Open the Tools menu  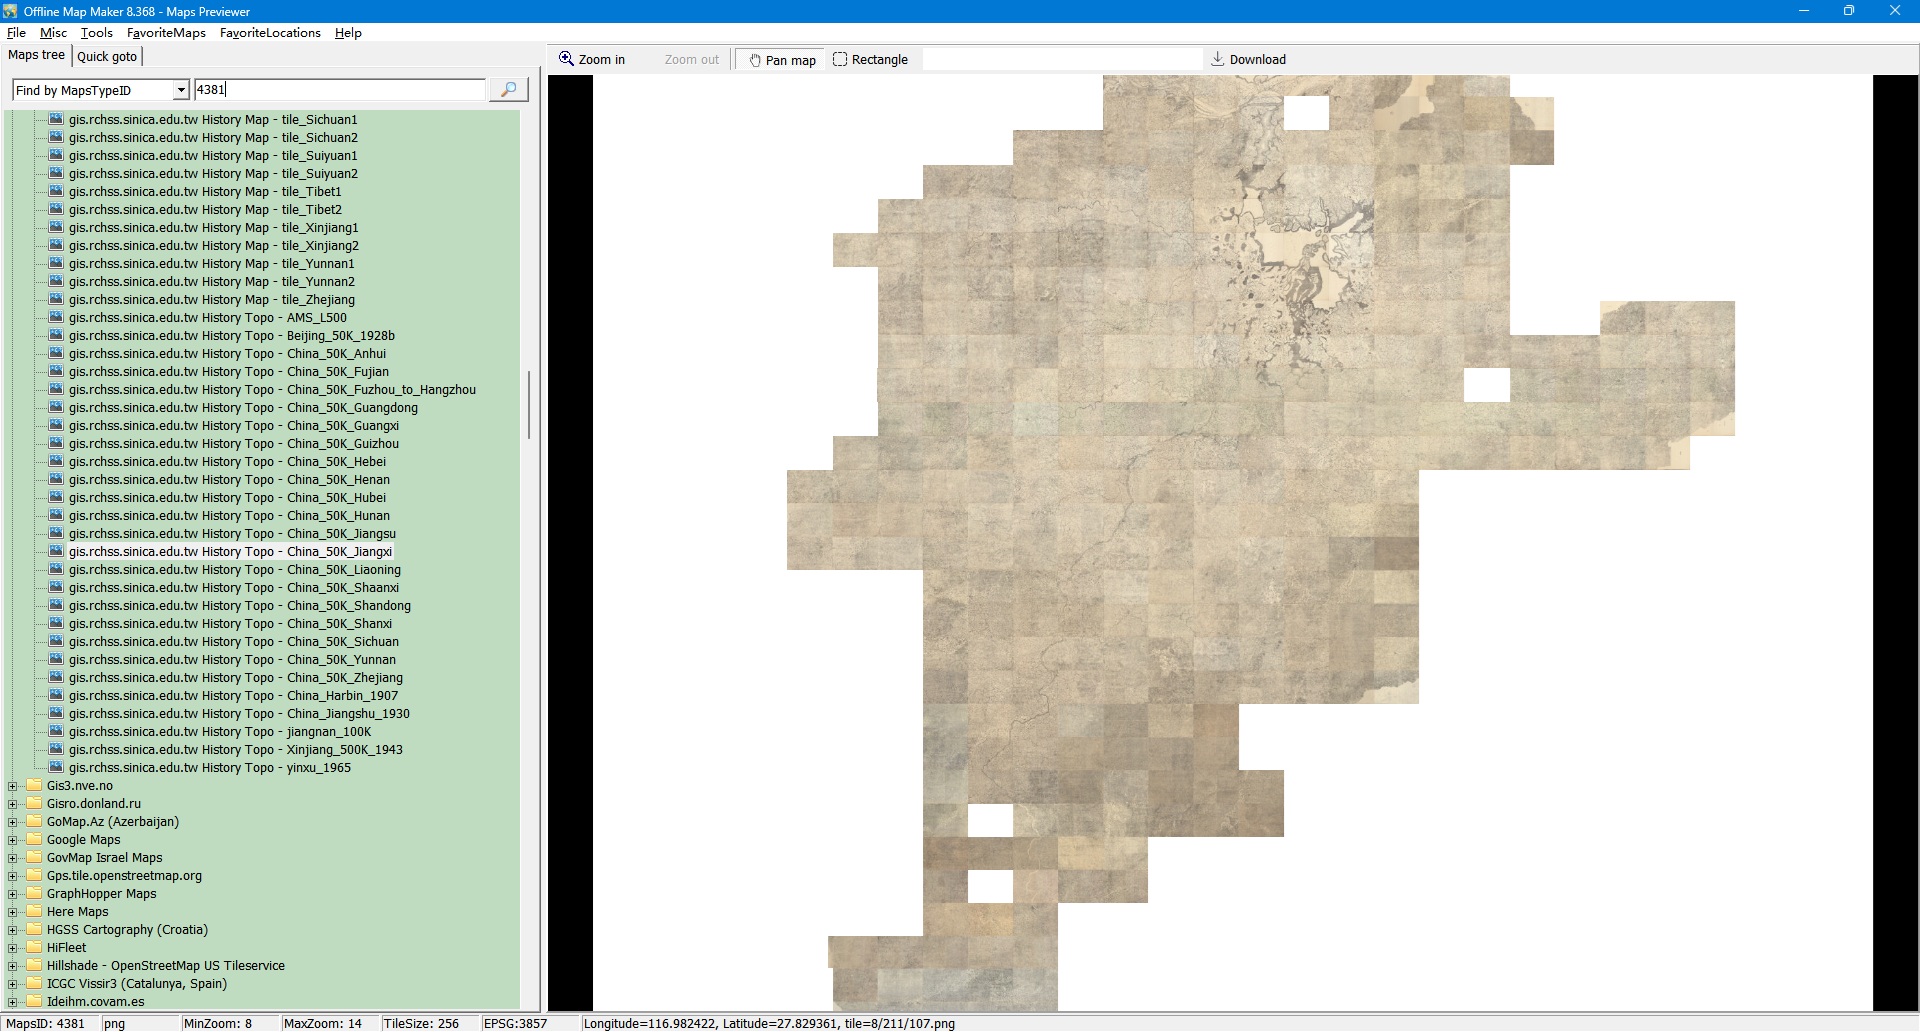[96, 33]
